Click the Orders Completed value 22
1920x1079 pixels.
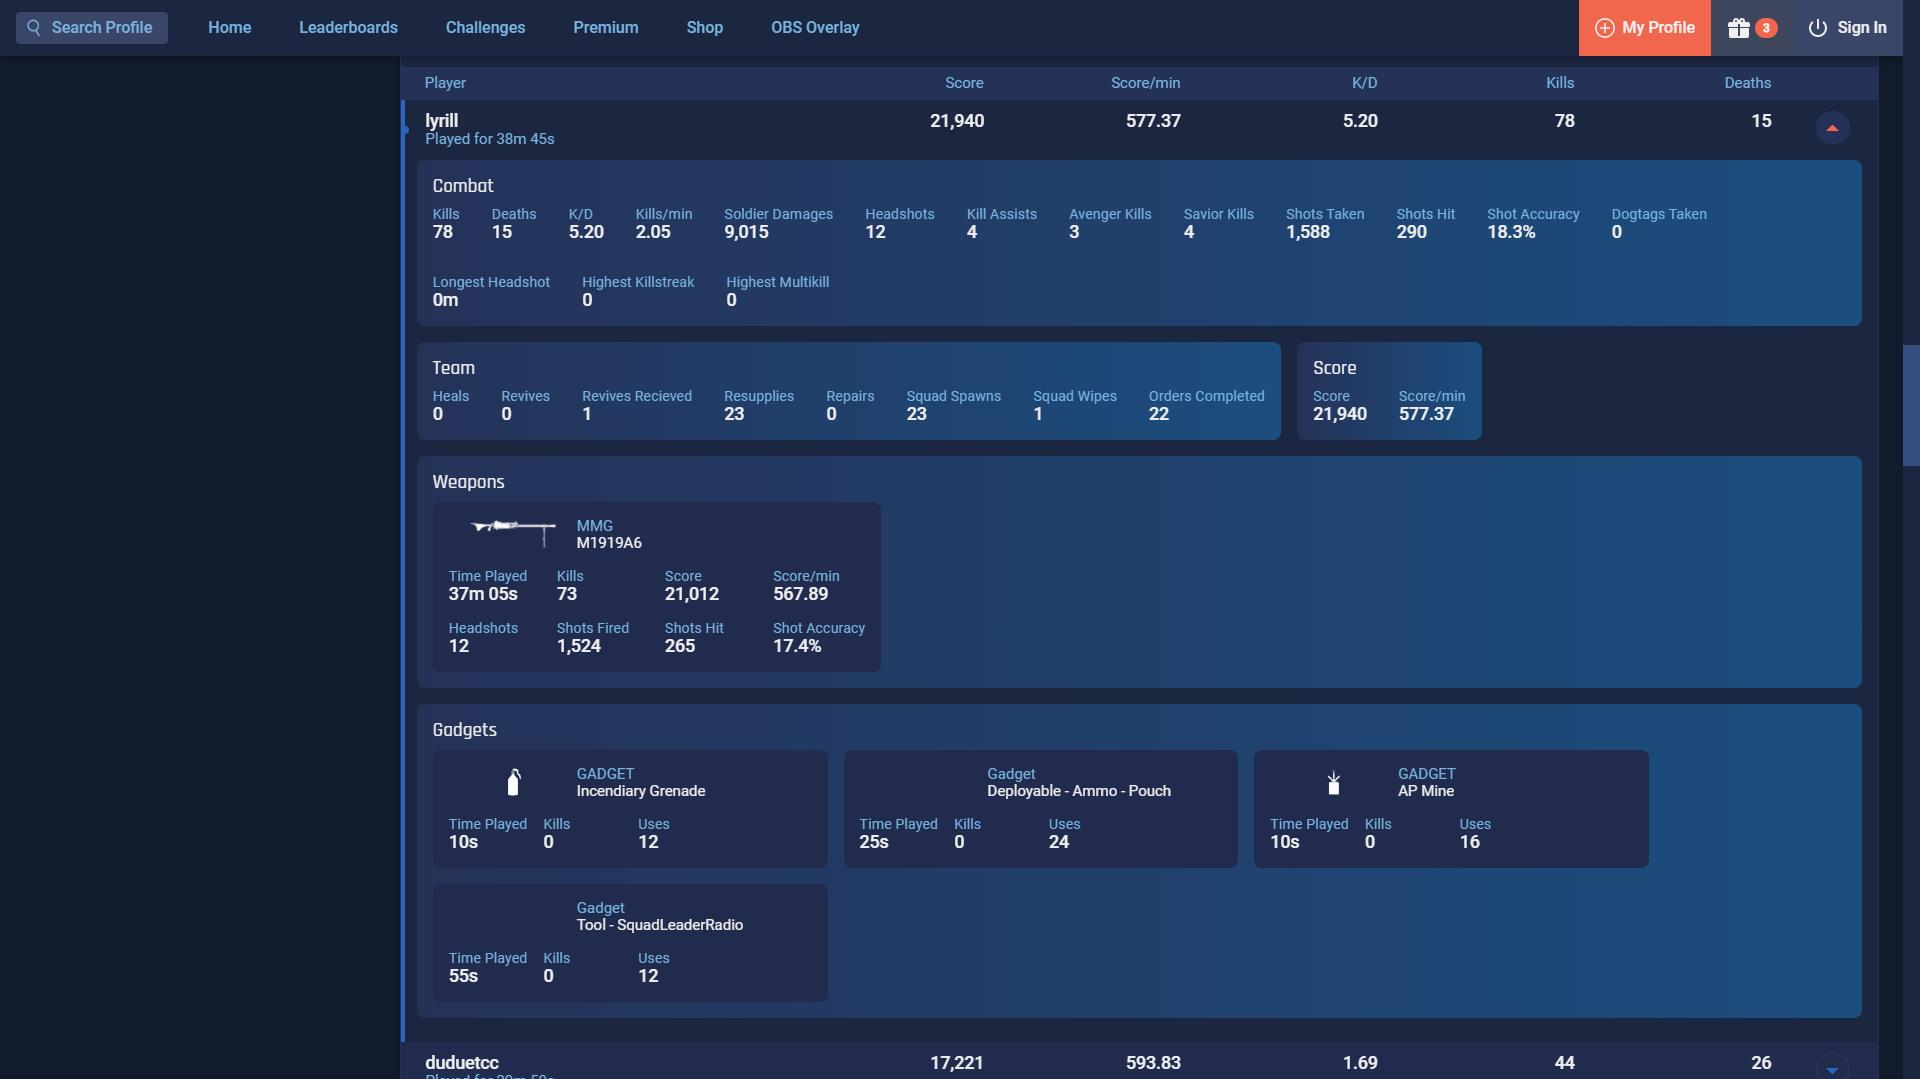click(x=1159, y=414)
